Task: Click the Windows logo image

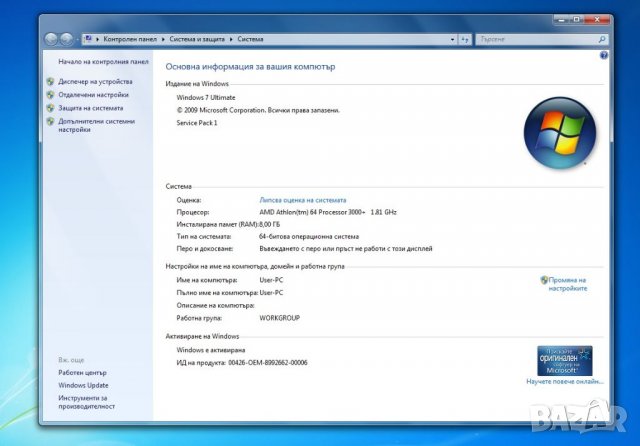Action: point(559,132)
